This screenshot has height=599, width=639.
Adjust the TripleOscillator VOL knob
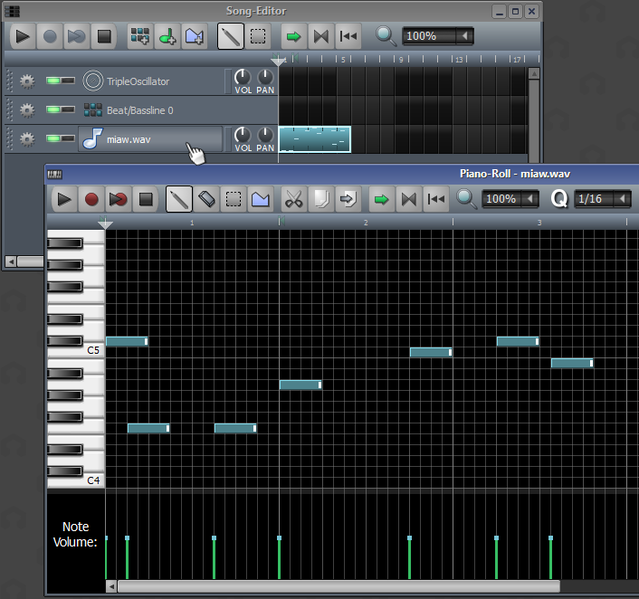coord(242,77)
